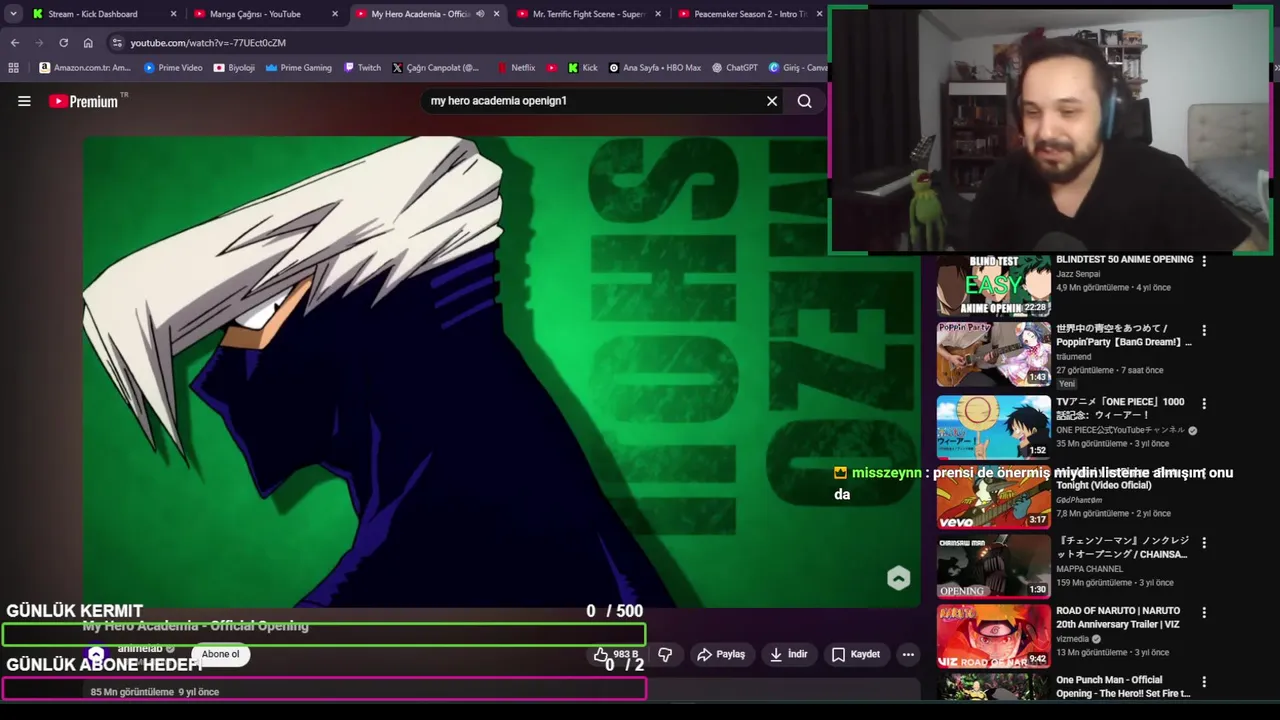
Task: Mute the My Hero Academia tab audio icon
Action: pos(480,14)
